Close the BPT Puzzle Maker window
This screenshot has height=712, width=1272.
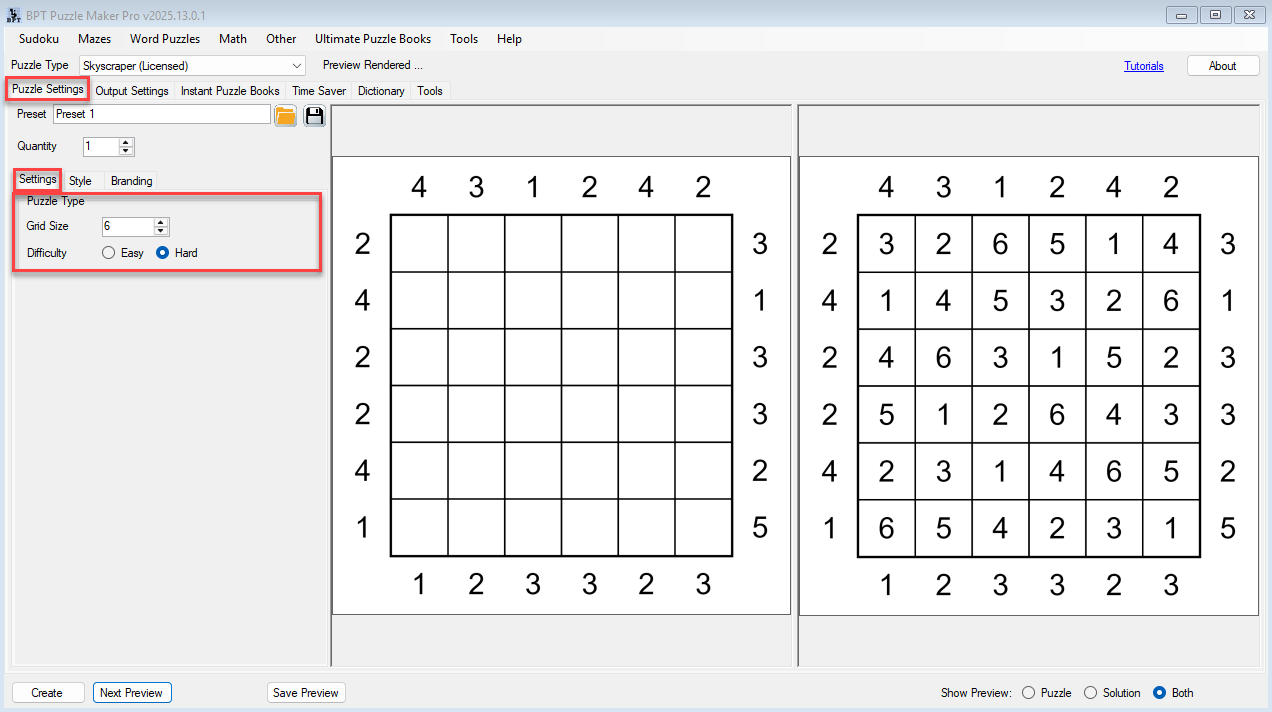pyautogui.click(x=1249, y=15)
